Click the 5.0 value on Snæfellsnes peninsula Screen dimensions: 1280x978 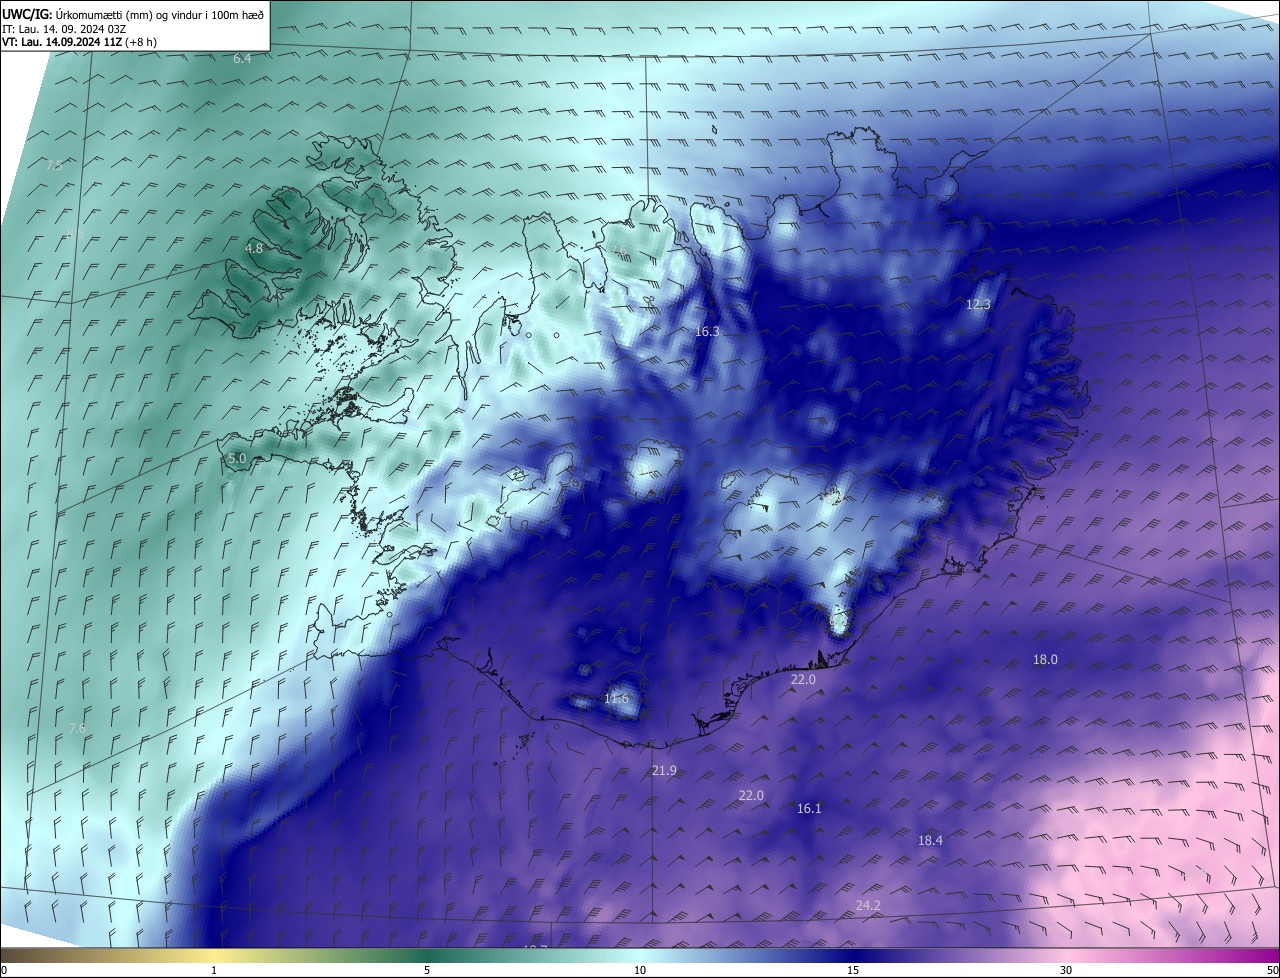click(x=237, y=458)
